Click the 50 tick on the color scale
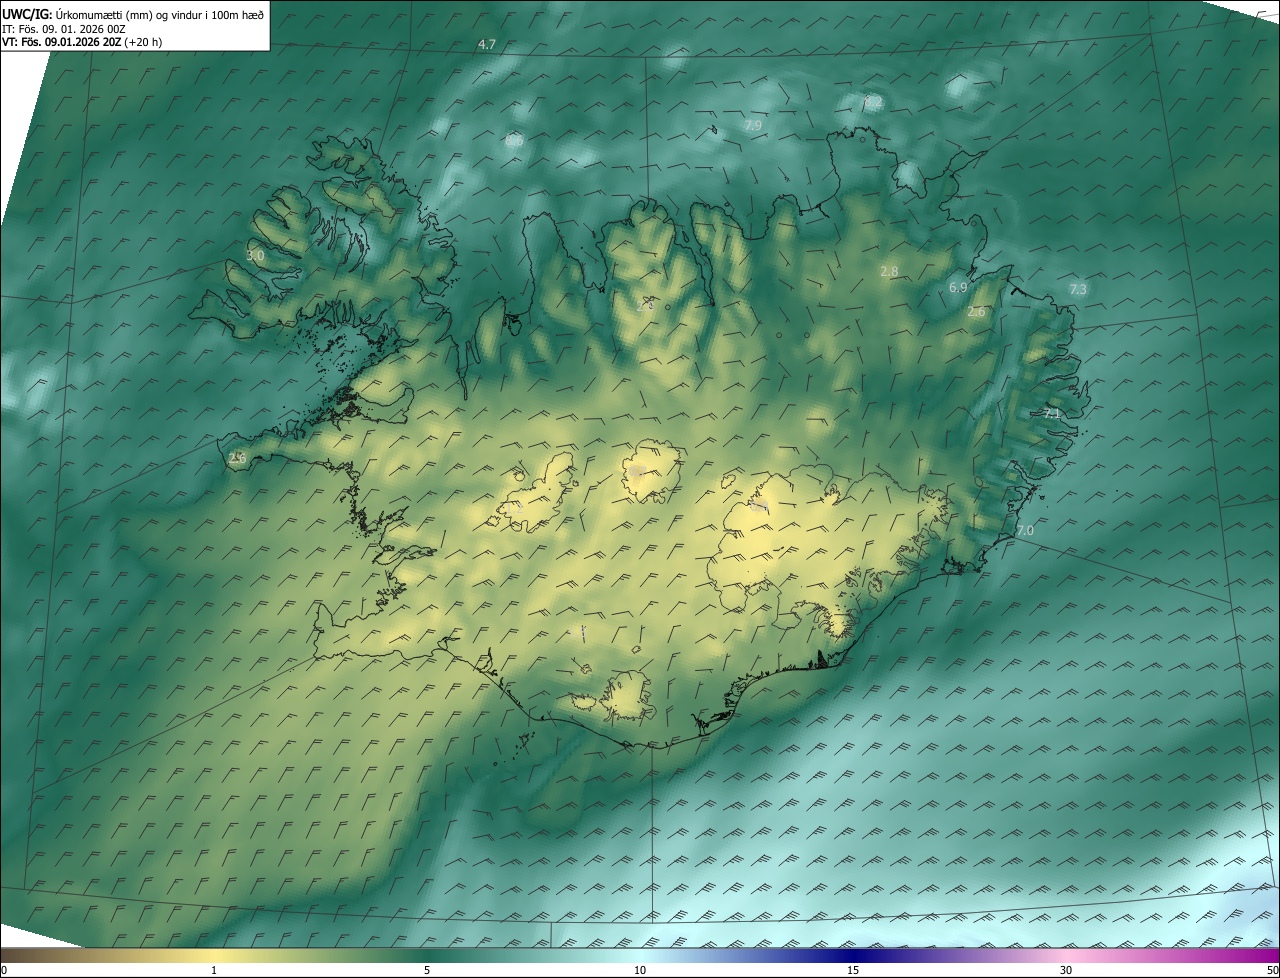Viewport: 1280px width, 978px height. click(x=1272, y=971)
